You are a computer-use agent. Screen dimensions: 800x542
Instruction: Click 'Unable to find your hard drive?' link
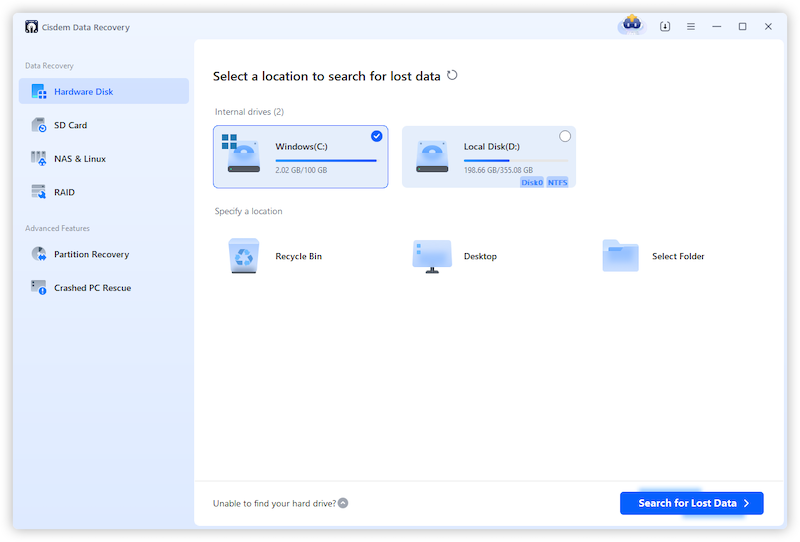[x=274, y=504]
